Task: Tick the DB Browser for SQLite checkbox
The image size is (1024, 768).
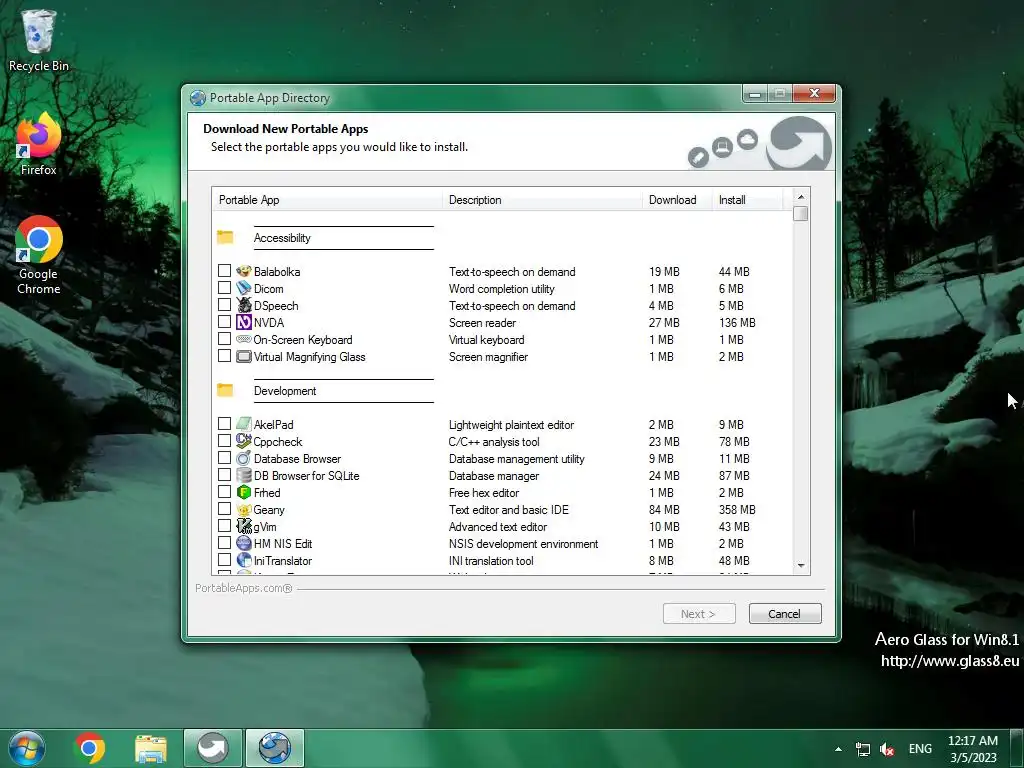Action: click(224, 474)
